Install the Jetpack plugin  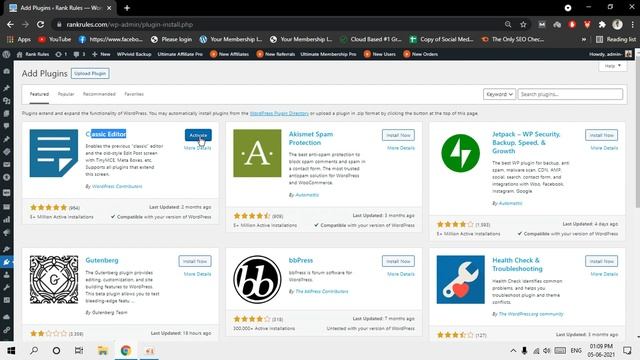tap(602, 135)
